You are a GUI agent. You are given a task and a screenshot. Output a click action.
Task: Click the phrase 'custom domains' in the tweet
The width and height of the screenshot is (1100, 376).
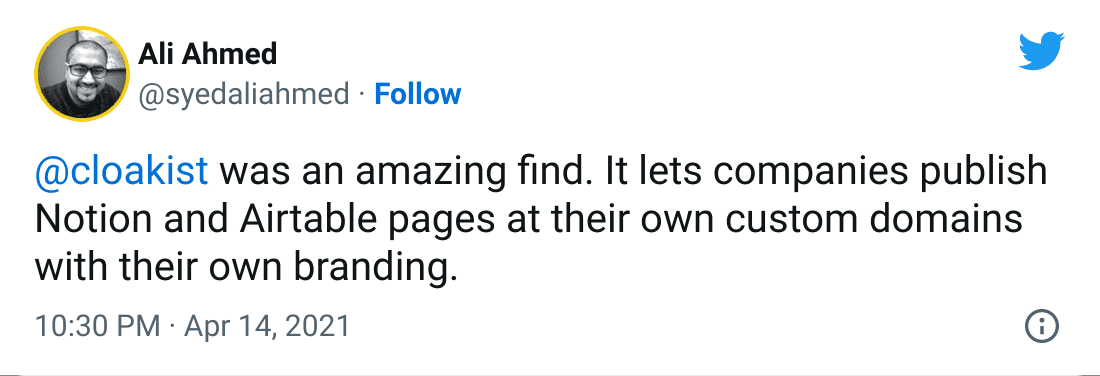pos(874,220)
